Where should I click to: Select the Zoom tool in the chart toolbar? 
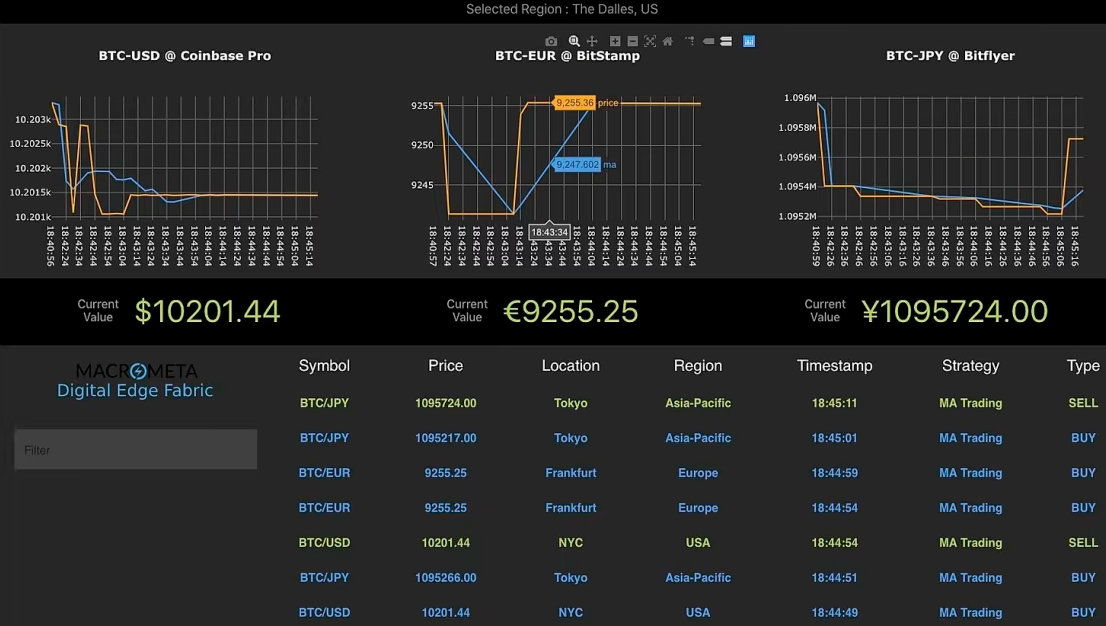[x=573, y=41]
